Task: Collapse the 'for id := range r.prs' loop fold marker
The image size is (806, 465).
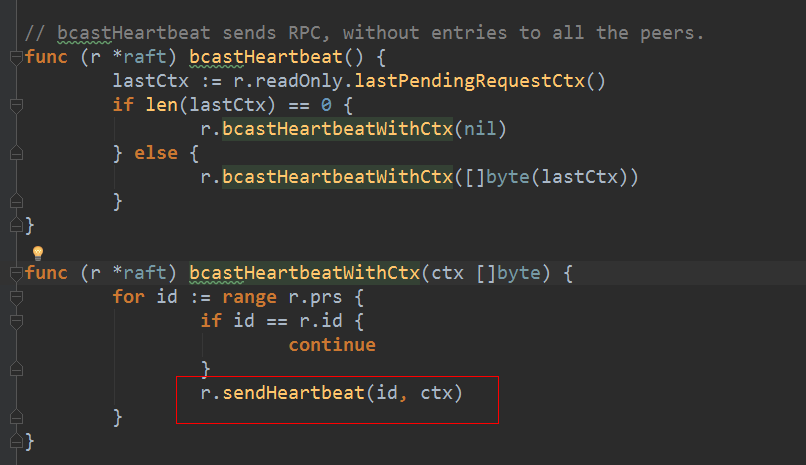Action: [16, 297]
